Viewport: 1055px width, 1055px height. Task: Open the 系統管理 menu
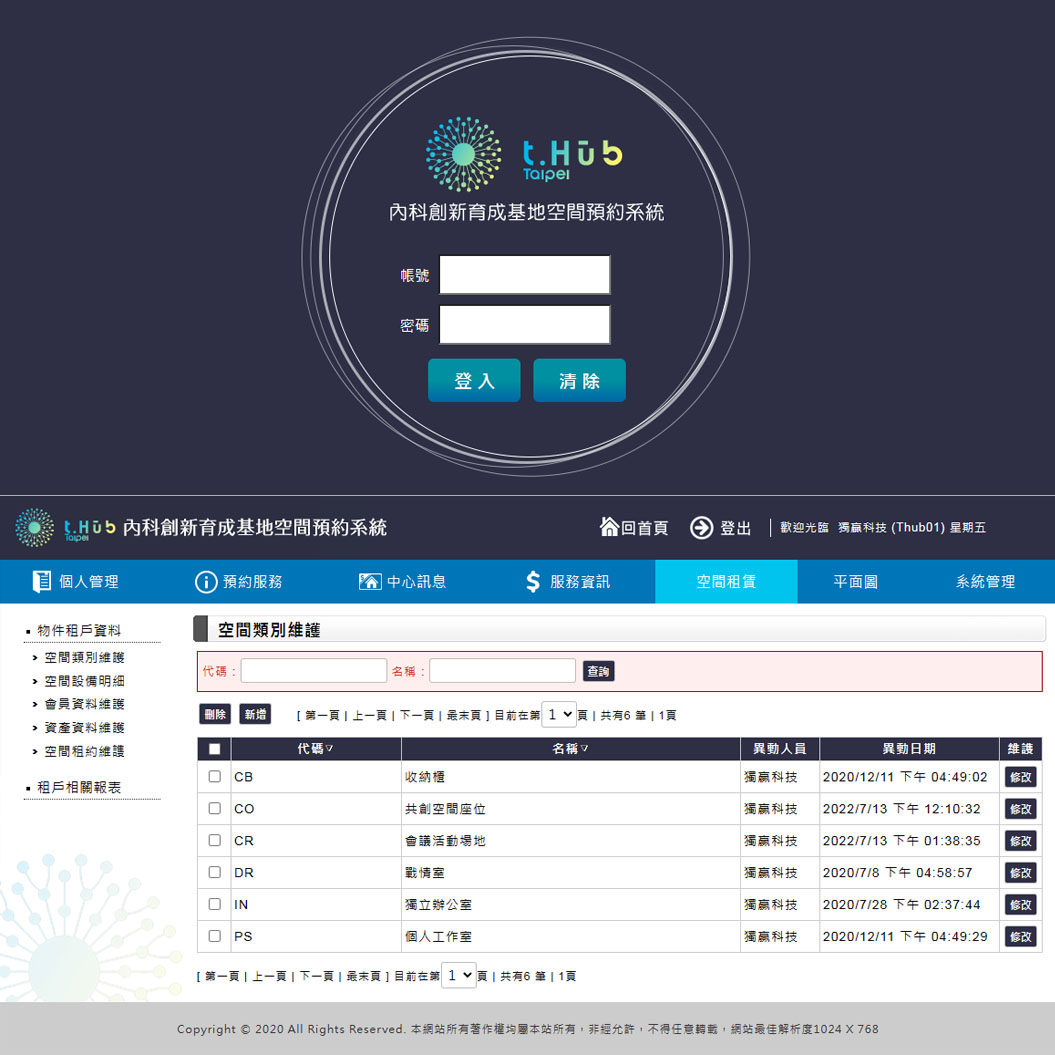pyautogui.click(x=985, y=581)
